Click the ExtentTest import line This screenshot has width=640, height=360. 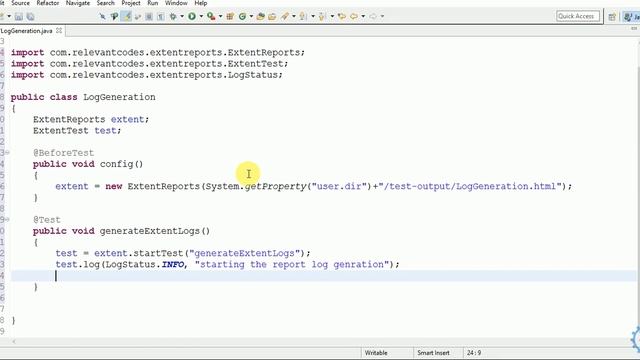click(x=149, y=64)
